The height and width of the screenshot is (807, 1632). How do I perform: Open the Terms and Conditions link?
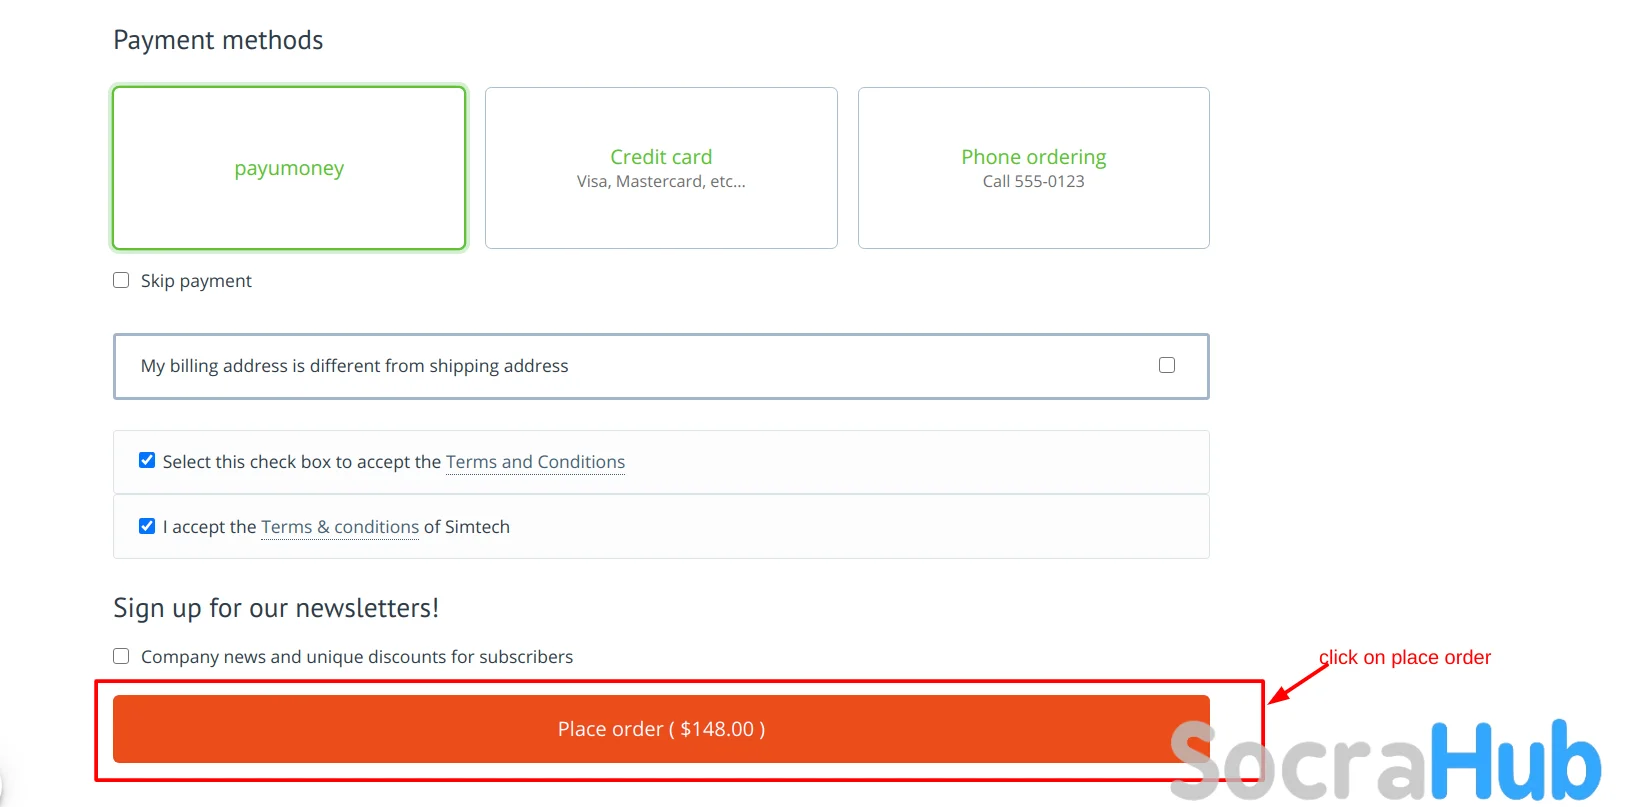(x=535, y=462)
